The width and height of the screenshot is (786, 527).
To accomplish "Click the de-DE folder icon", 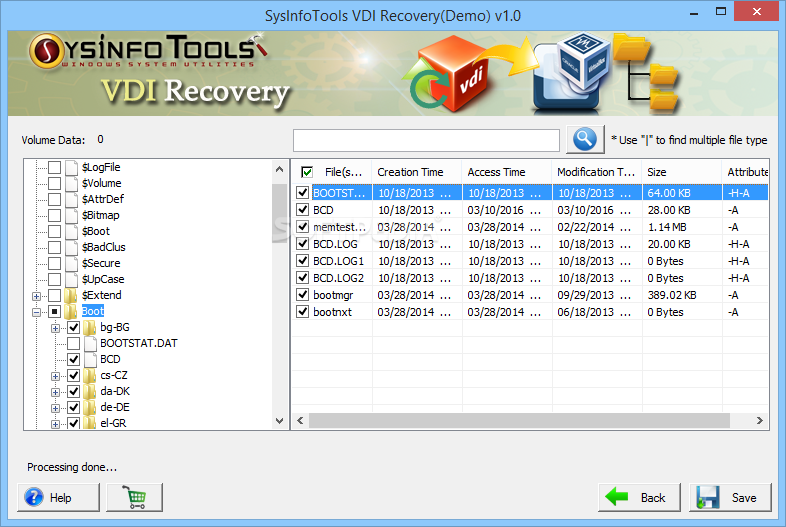I will pos(90,408).
